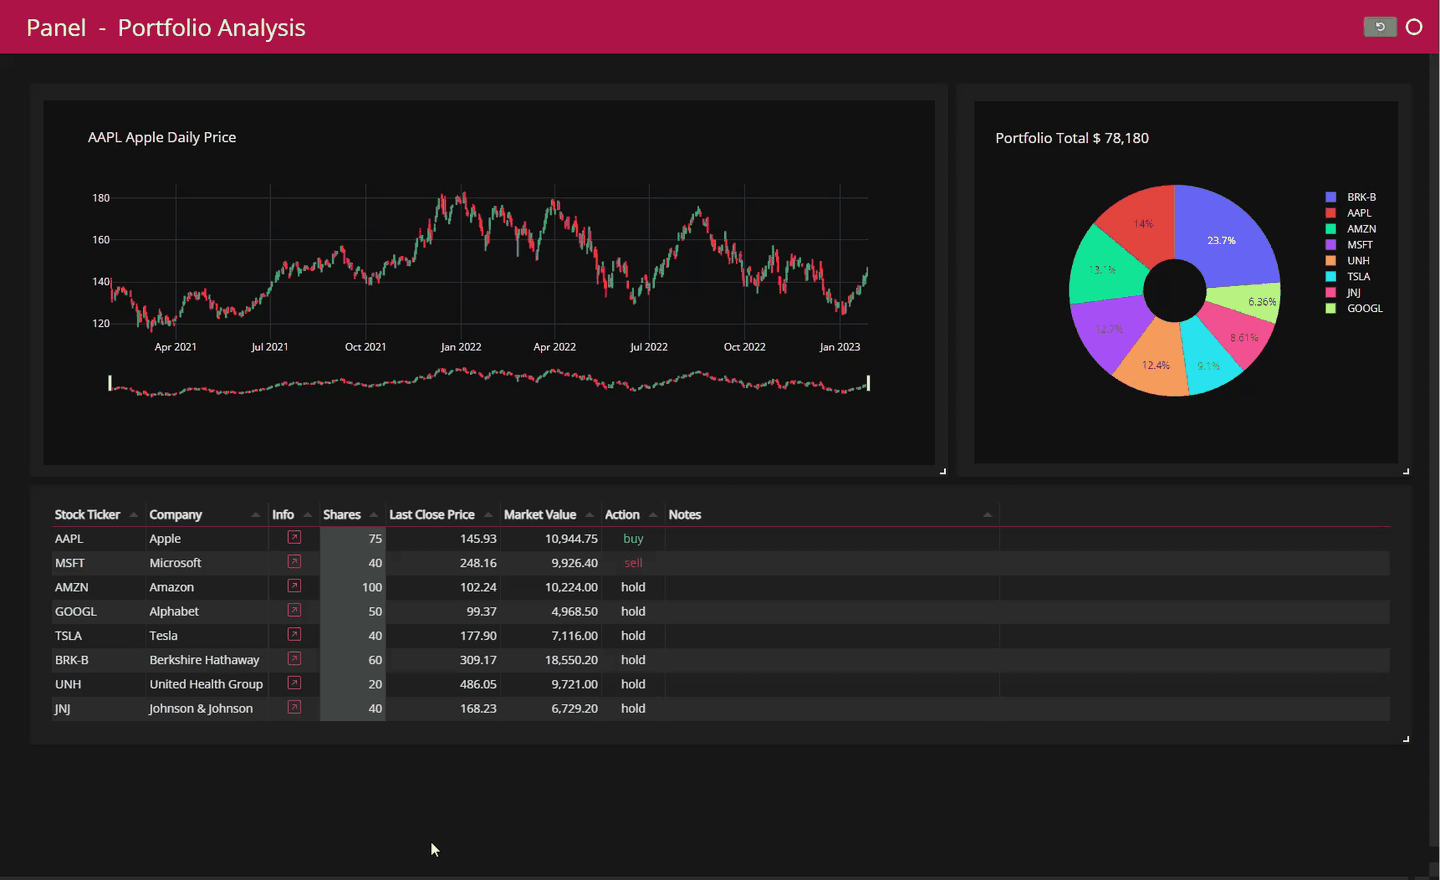Hide GOOGL slice via its legend entry
Image resolution: width=1440 pixels, height=880 pixels.
[1355, 308]
